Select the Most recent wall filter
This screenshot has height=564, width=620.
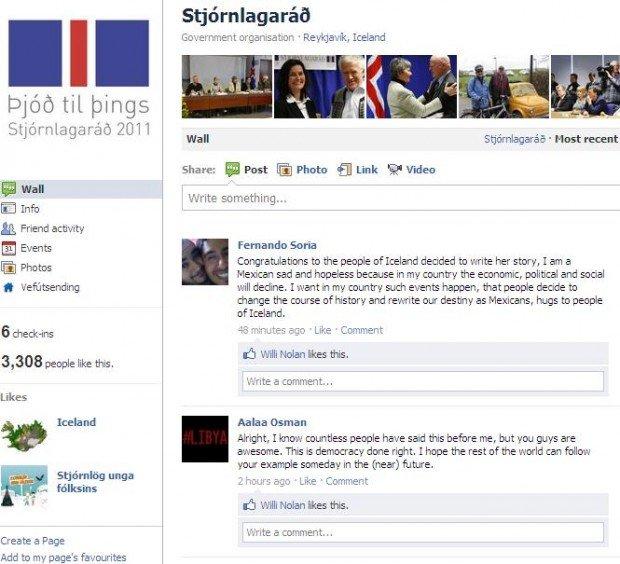[586, 139]
